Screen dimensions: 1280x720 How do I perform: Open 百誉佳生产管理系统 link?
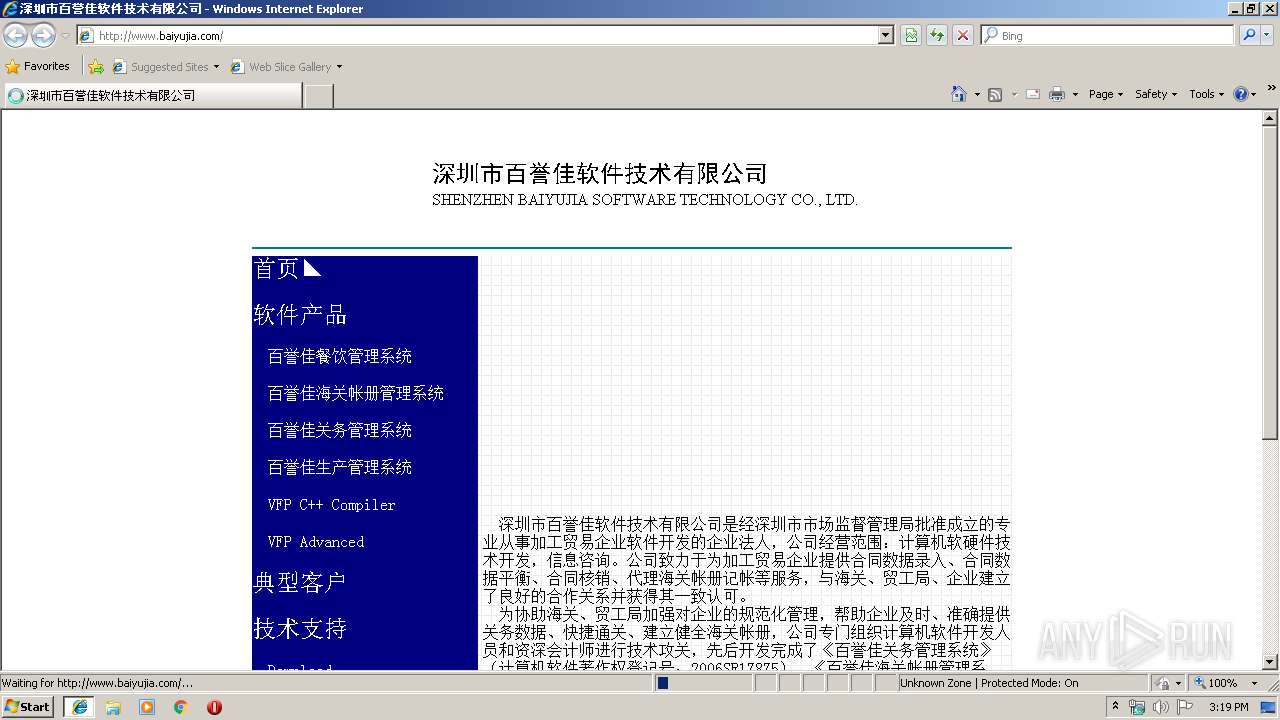[340, 467]
